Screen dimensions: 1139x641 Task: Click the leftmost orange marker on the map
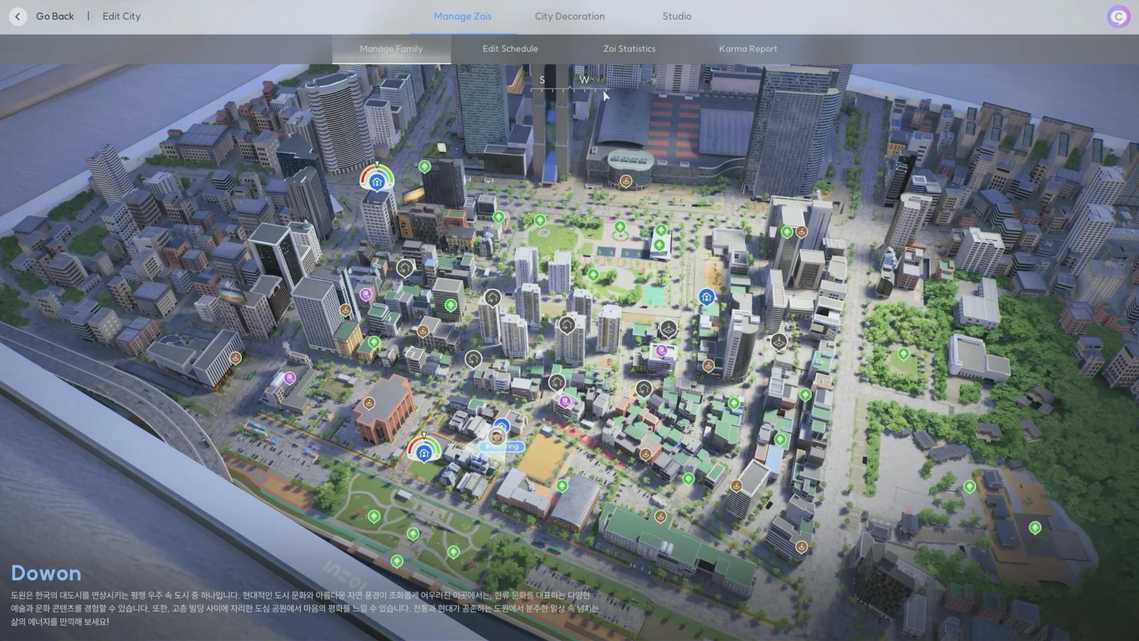click(x=235, y=358)
